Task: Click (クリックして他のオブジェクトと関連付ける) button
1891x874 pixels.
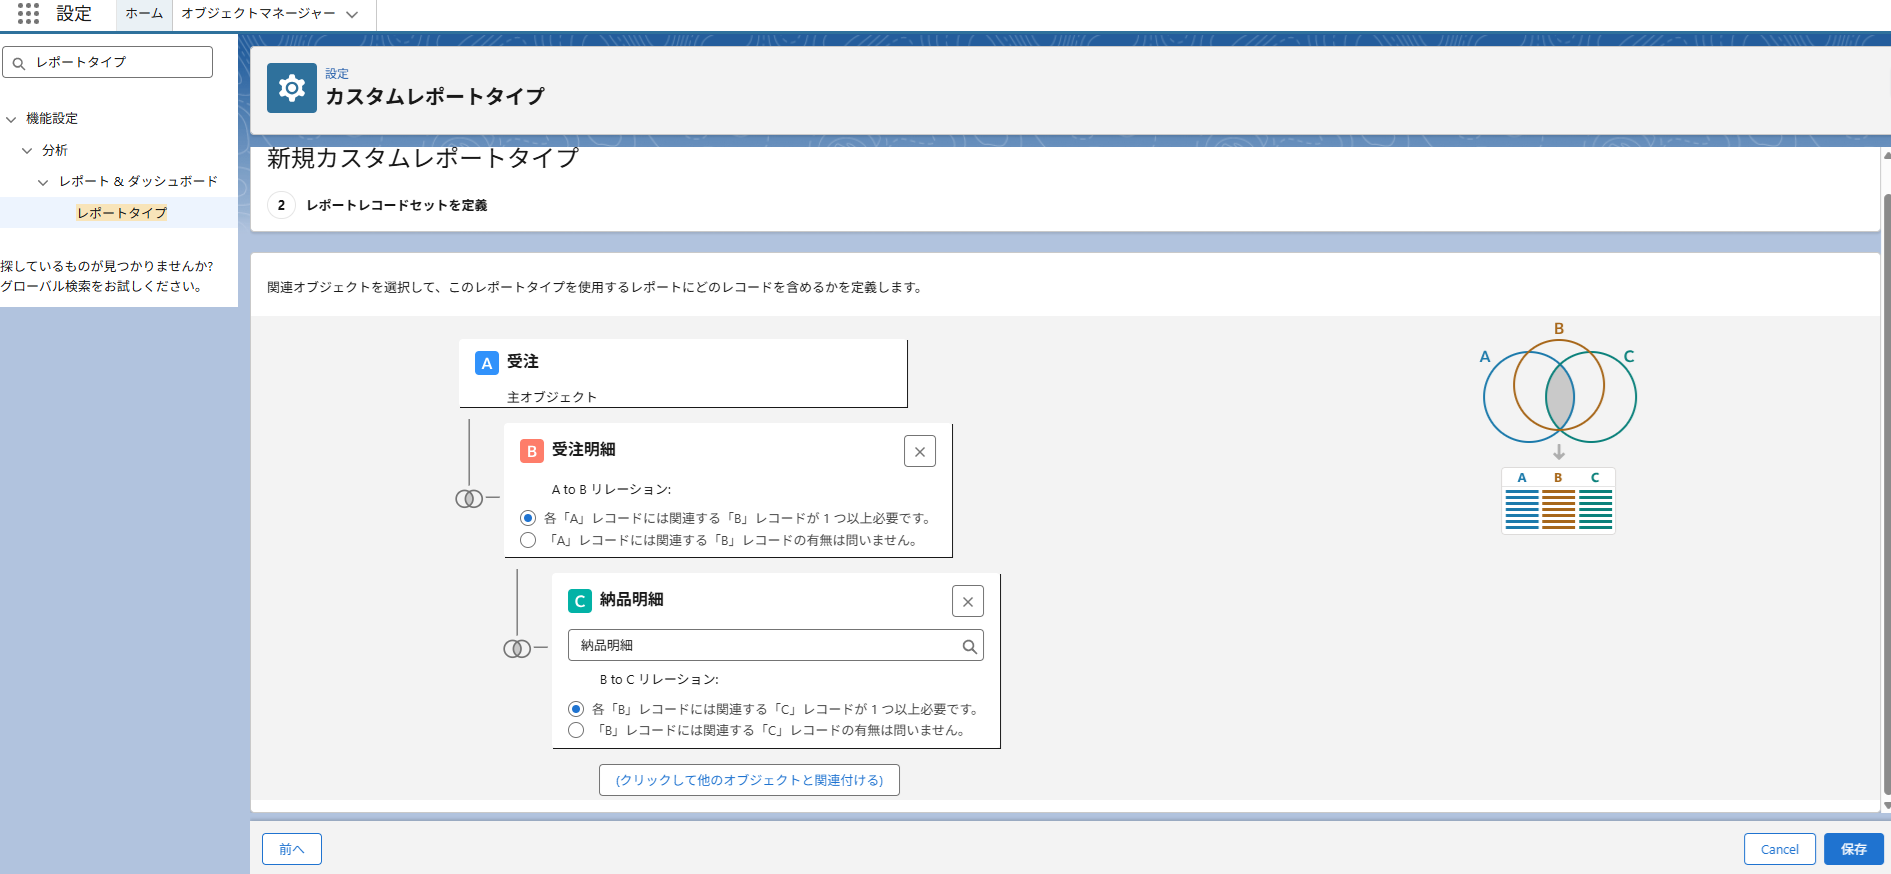Action: point(749,780)
